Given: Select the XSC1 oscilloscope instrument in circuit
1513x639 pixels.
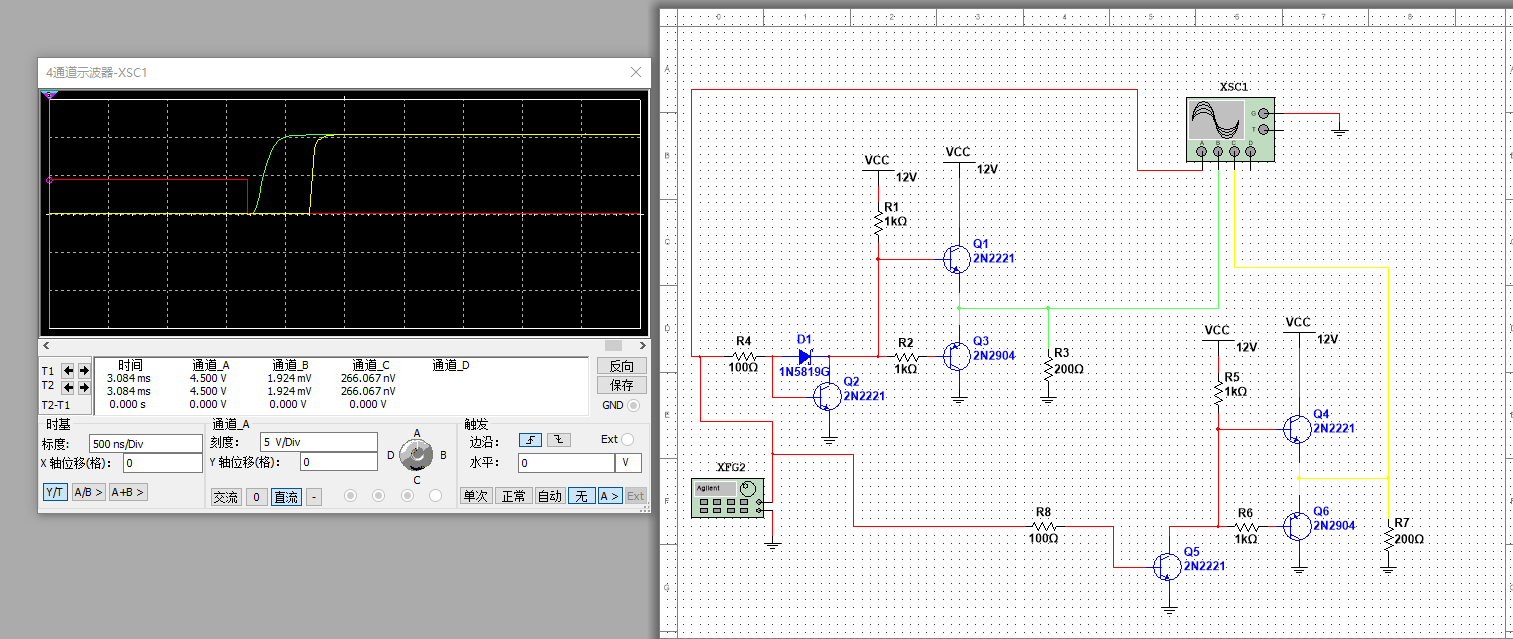Looking at the screenshot, I should point(1231,129).
